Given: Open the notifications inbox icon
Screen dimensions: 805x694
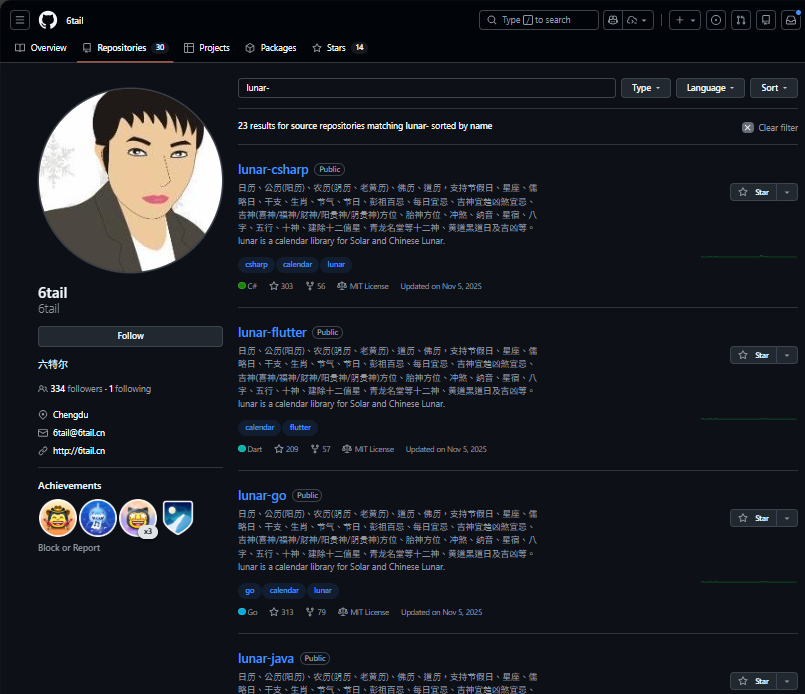Looking at the screenshot, I should pos(790,20).
